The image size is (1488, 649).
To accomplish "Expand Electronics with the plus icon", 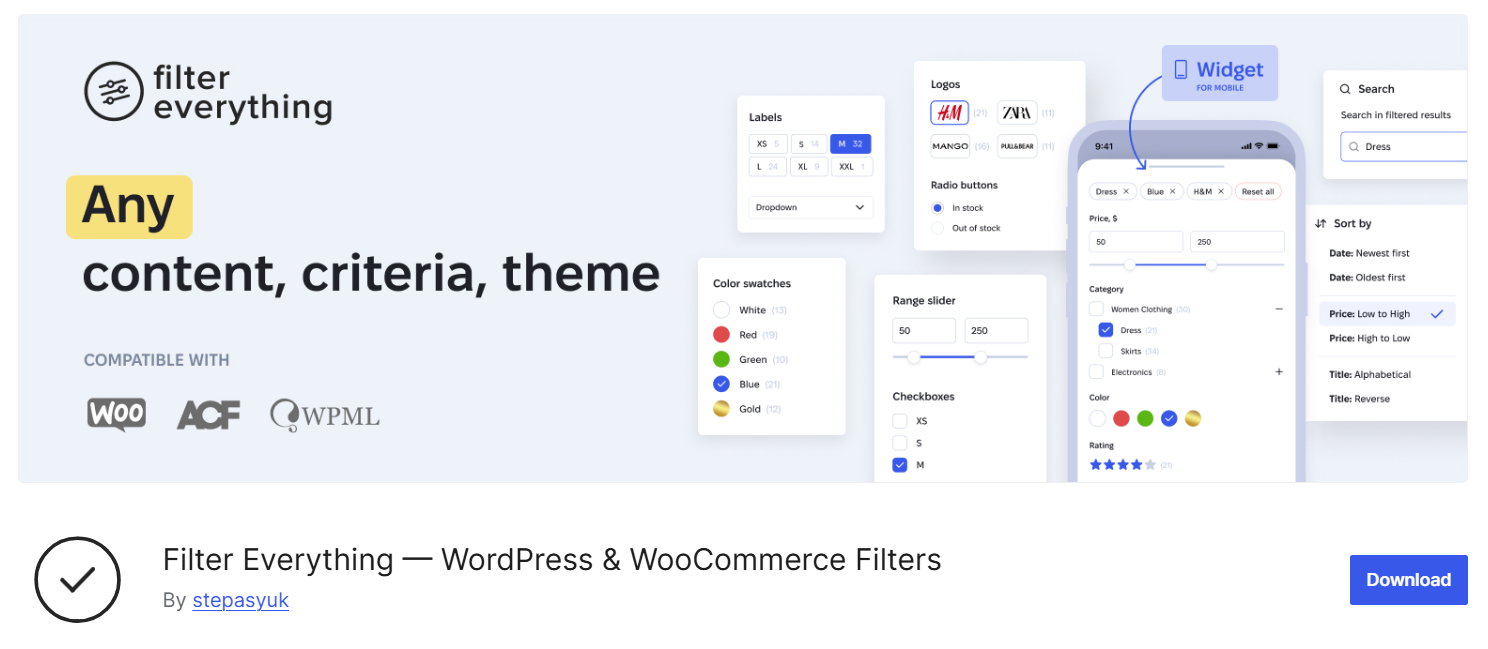I will 1279,372.
